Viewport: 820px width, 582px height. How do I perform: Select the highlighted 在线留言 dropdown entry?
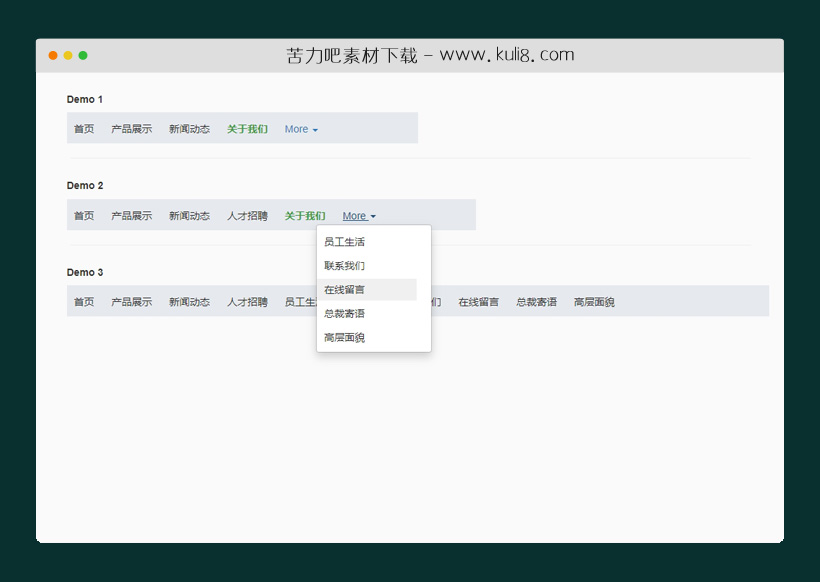point(343,289)
